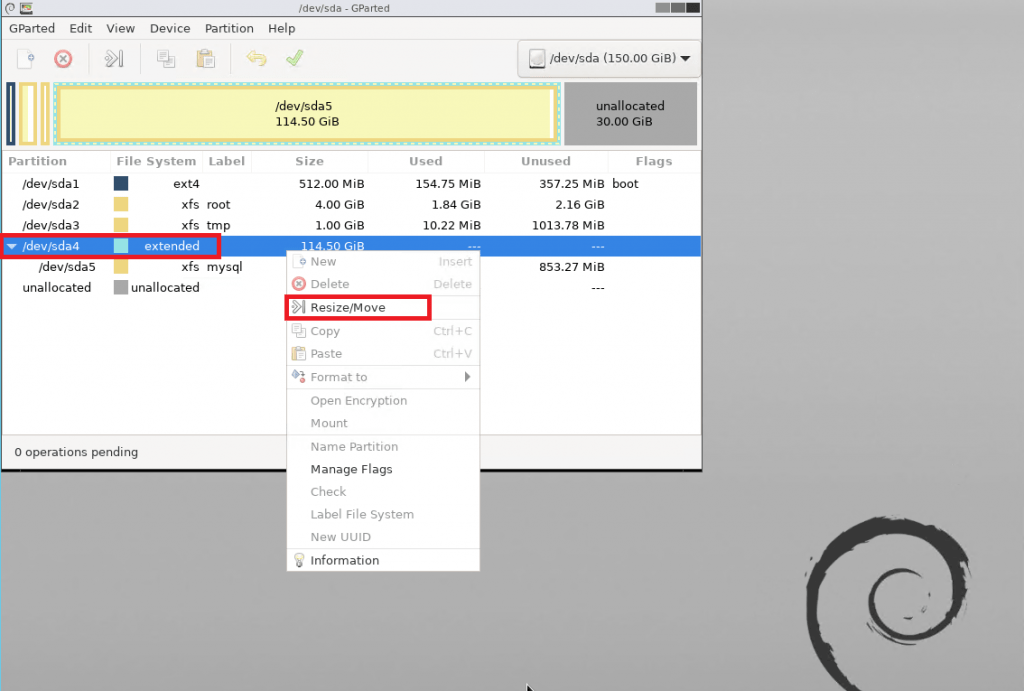The height and width of the screenshot is (691, 1024).
Task: Choose Copy in the context menu
Action: tap(383, 331)
